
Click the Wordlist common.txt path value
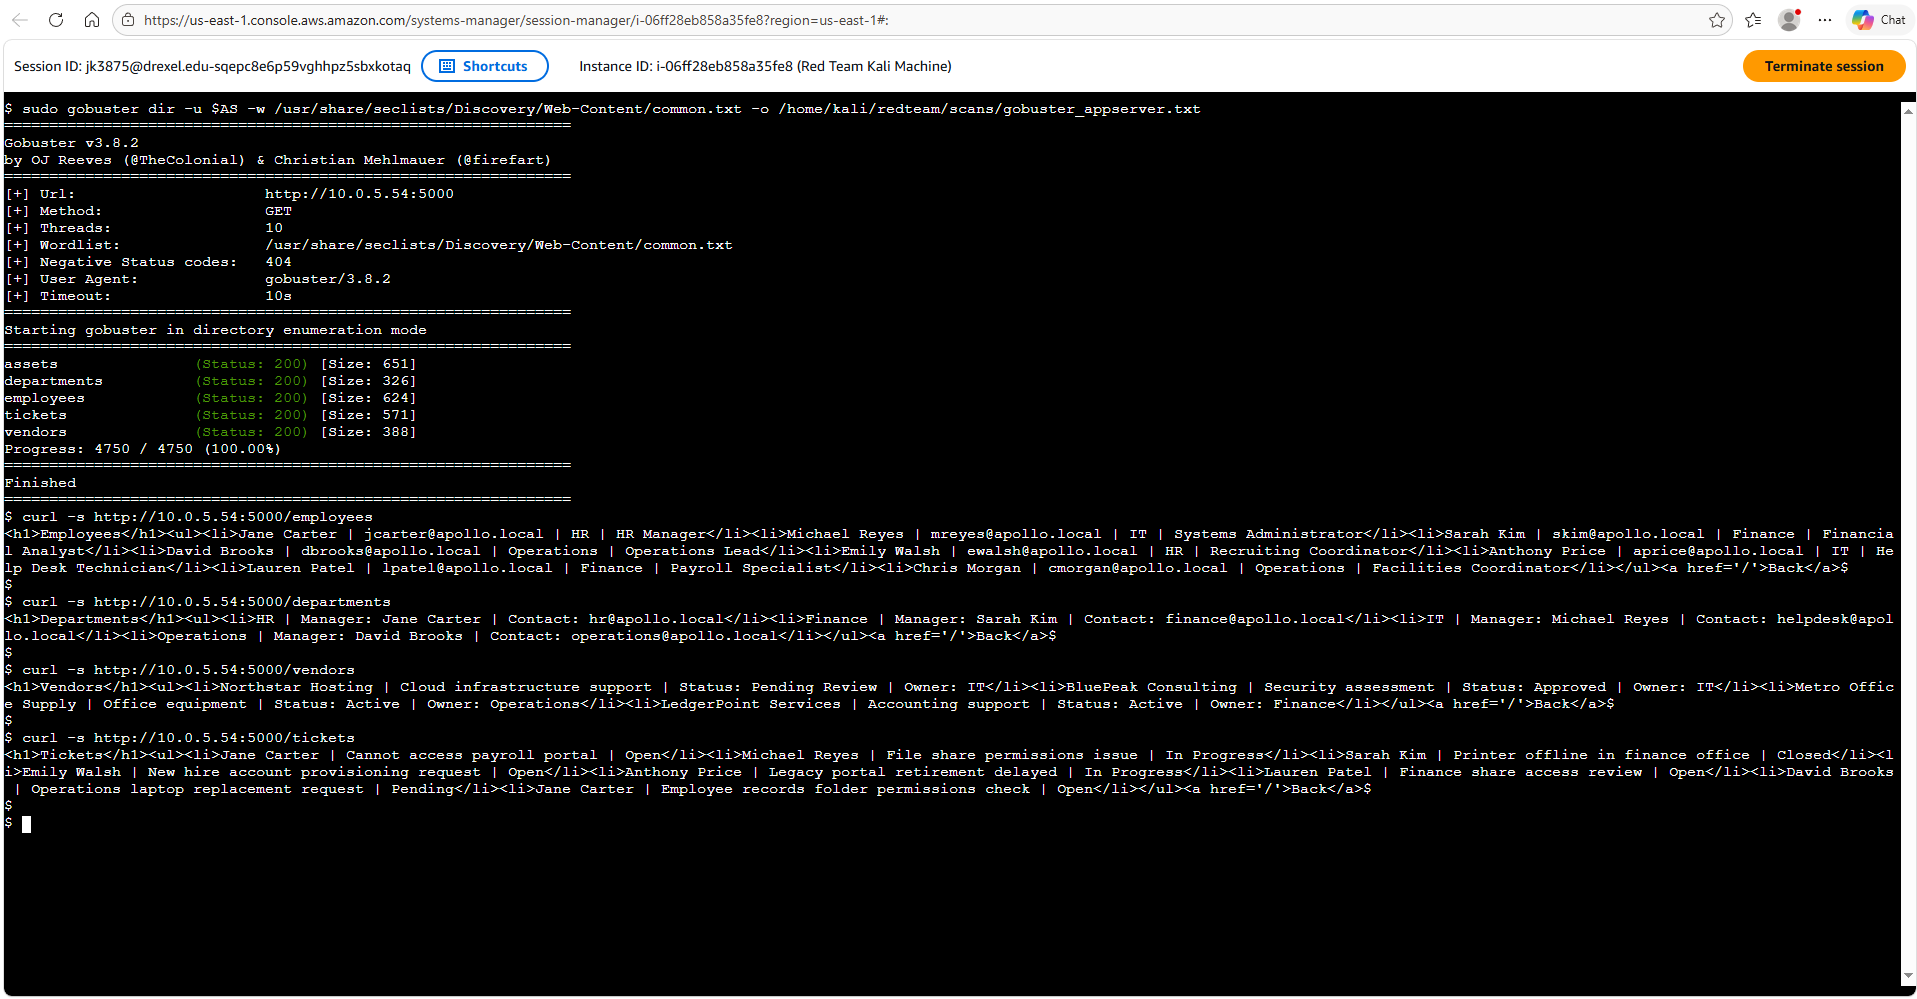[499, 245]
